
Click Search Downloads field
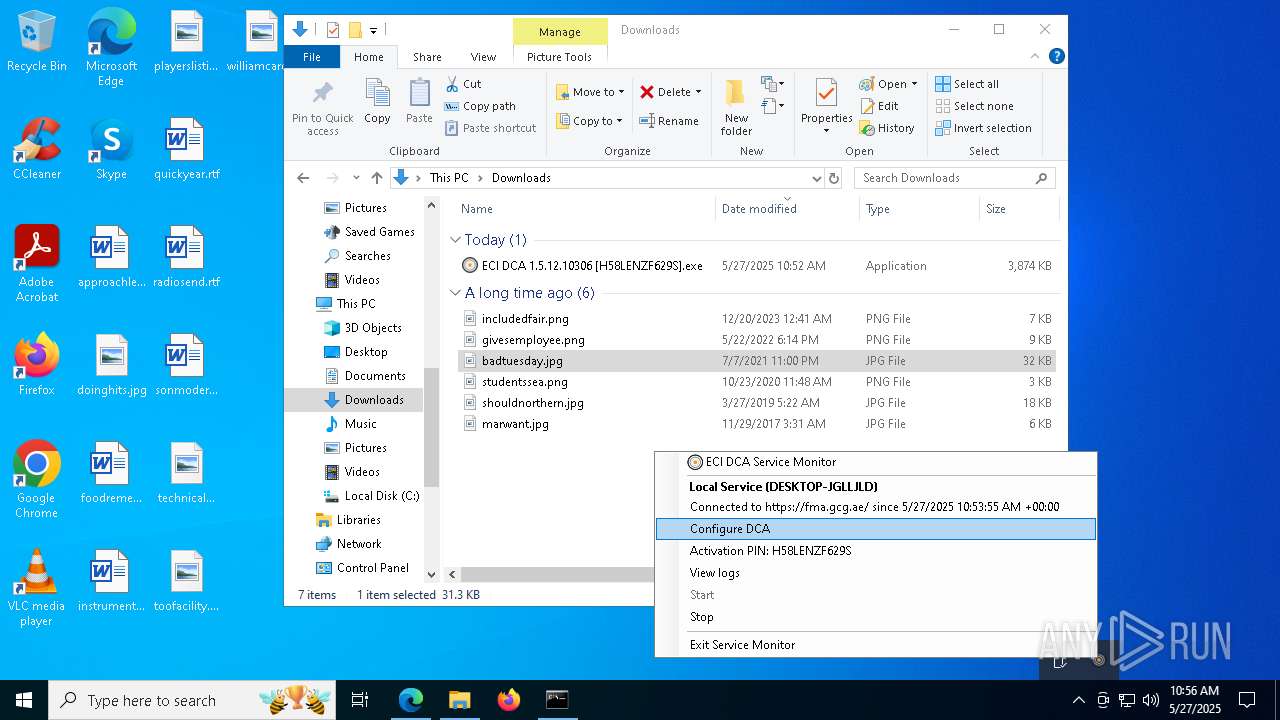(955, 178)
